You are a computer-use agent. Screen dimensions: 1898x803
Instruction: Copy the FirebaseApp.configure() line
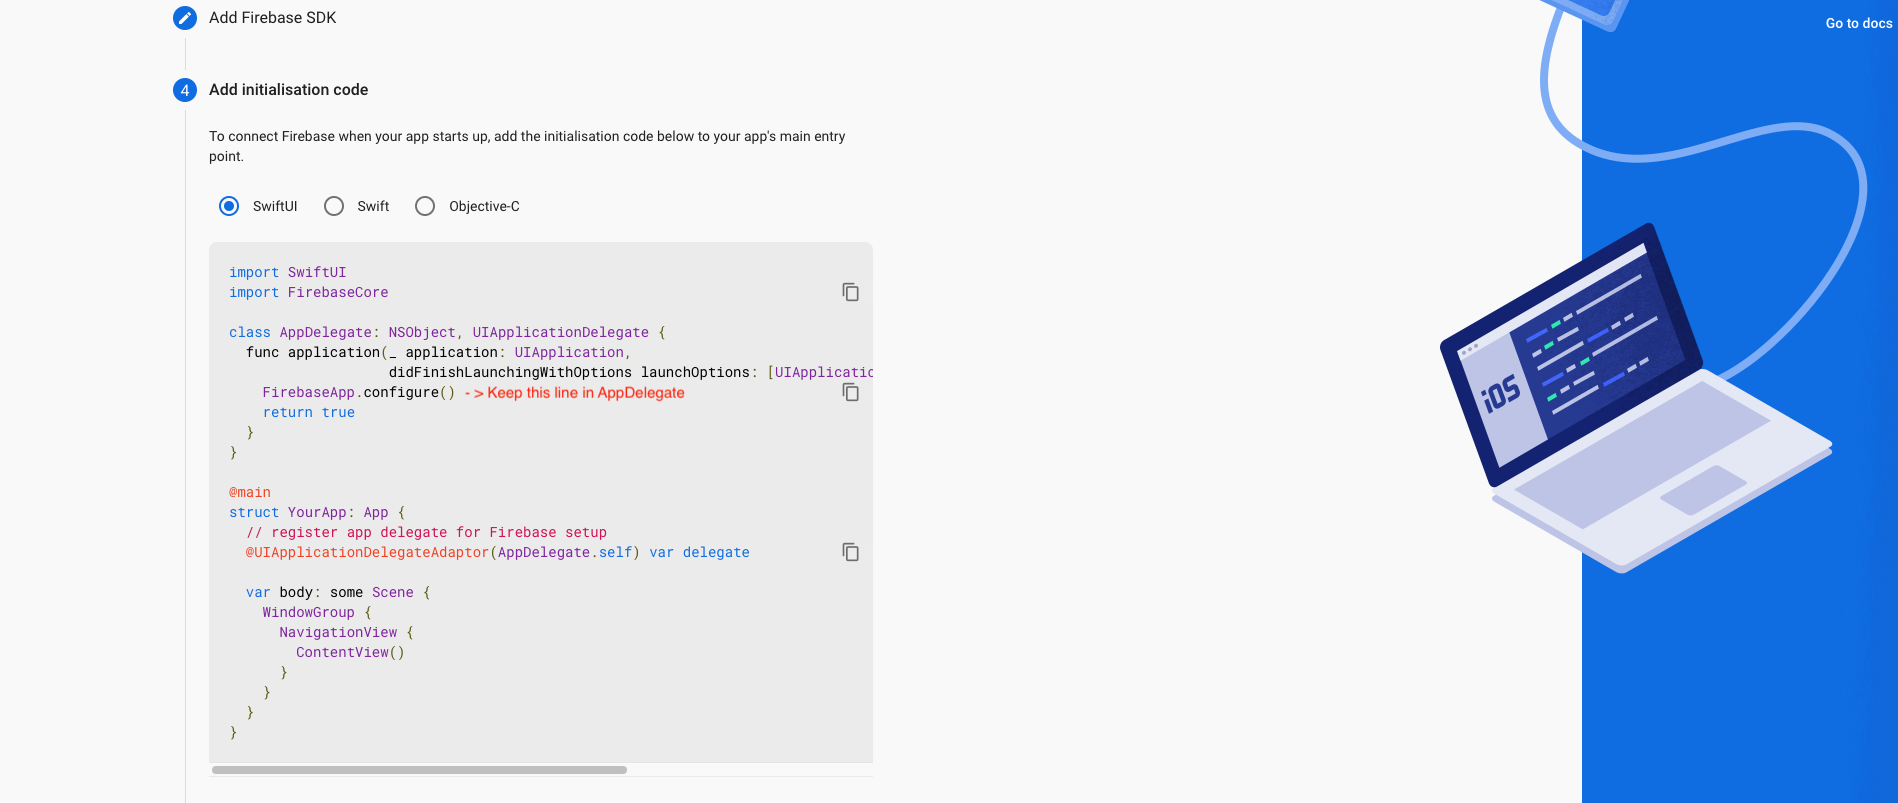pyautogui.click(x=850, y=392)
